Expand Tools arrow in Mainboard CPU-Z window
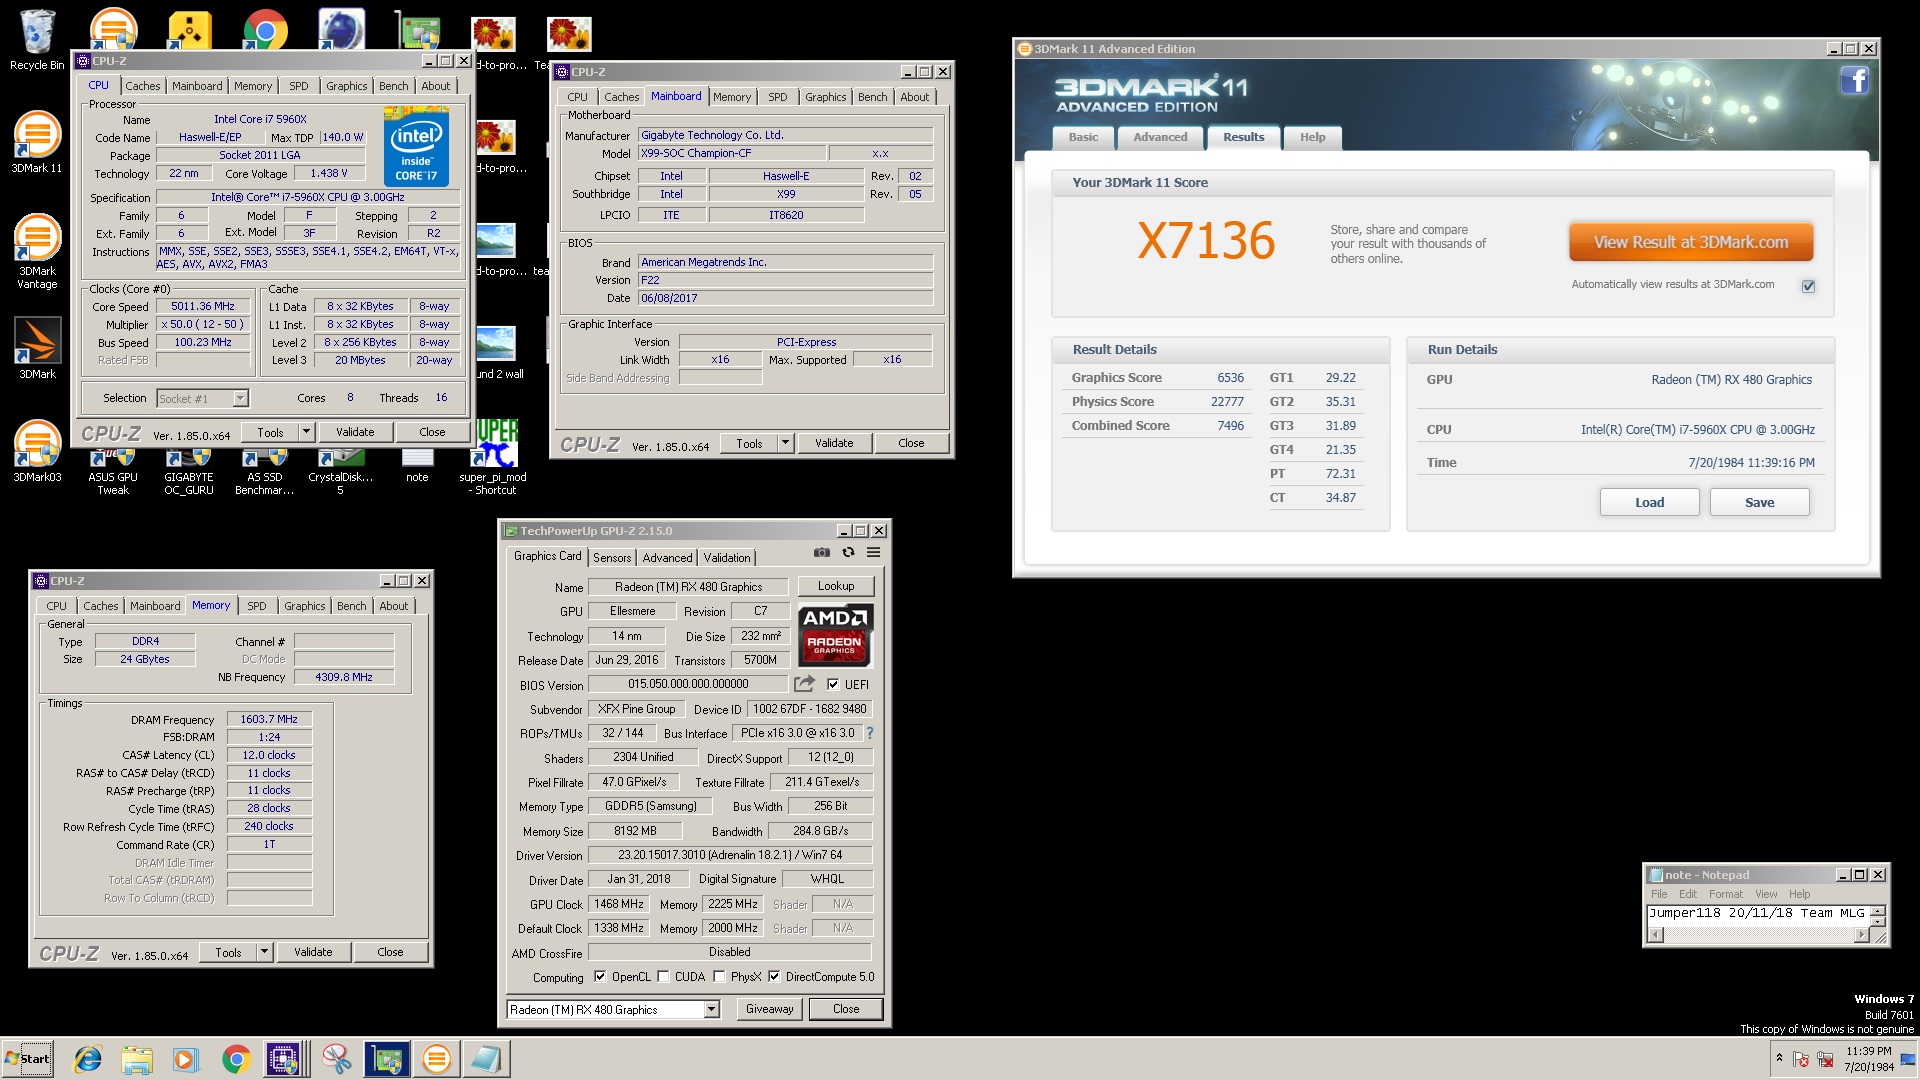 pyautogui.click(x=785, y=443)
